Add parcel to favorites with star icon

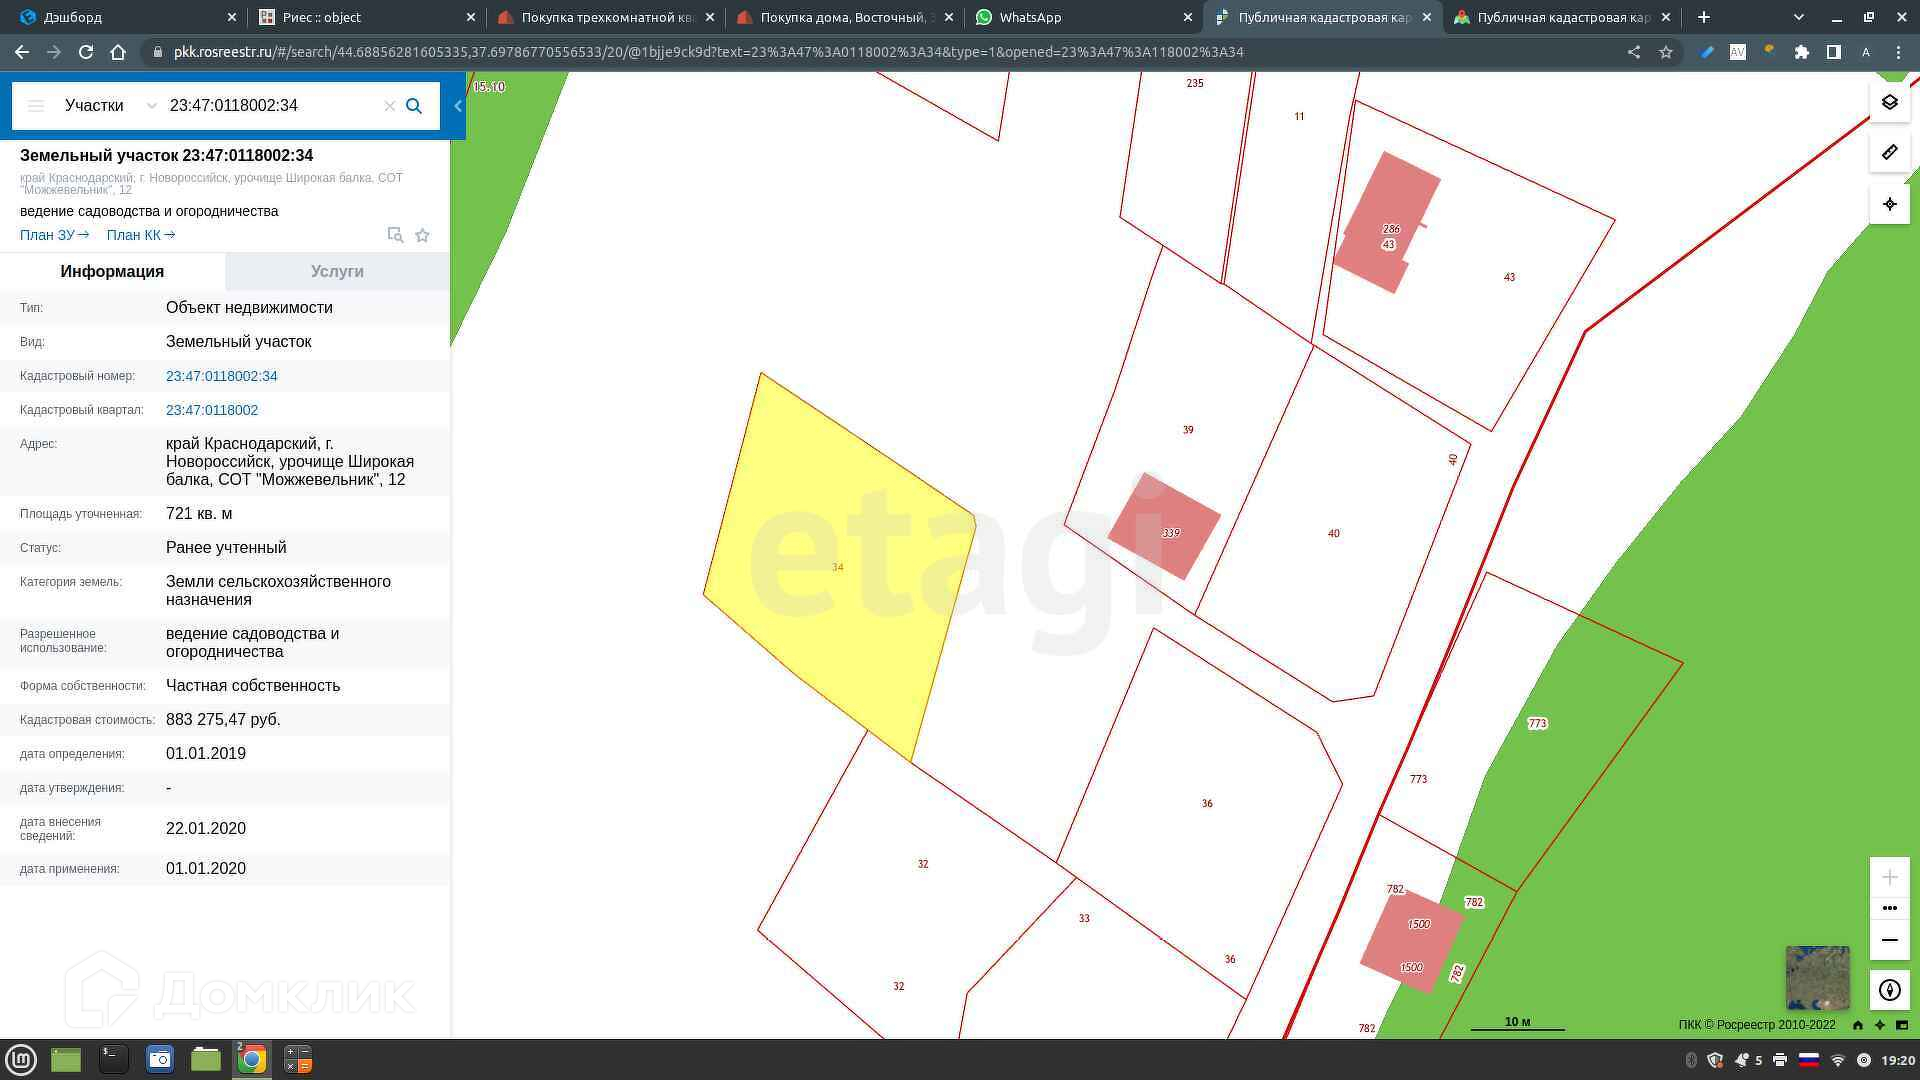422,235
